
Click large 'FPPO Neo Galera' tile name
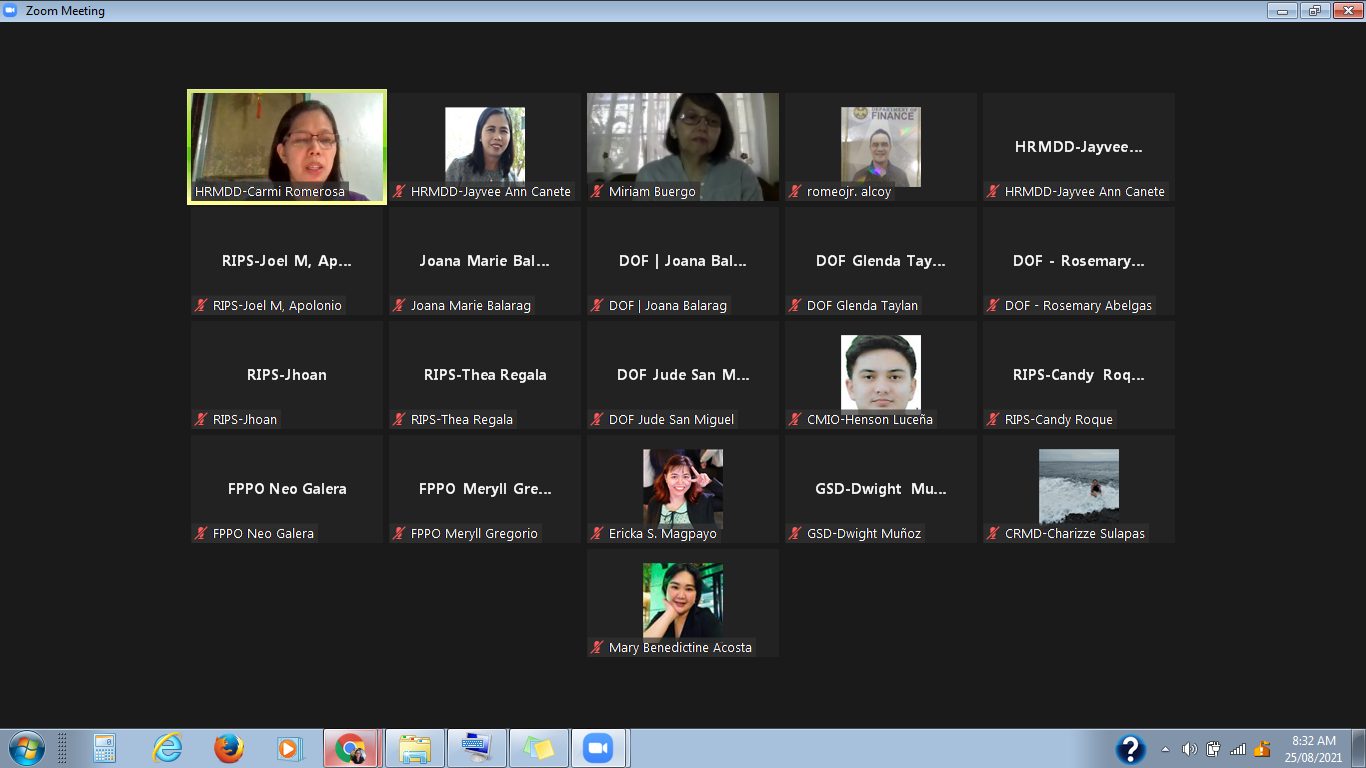287,489
